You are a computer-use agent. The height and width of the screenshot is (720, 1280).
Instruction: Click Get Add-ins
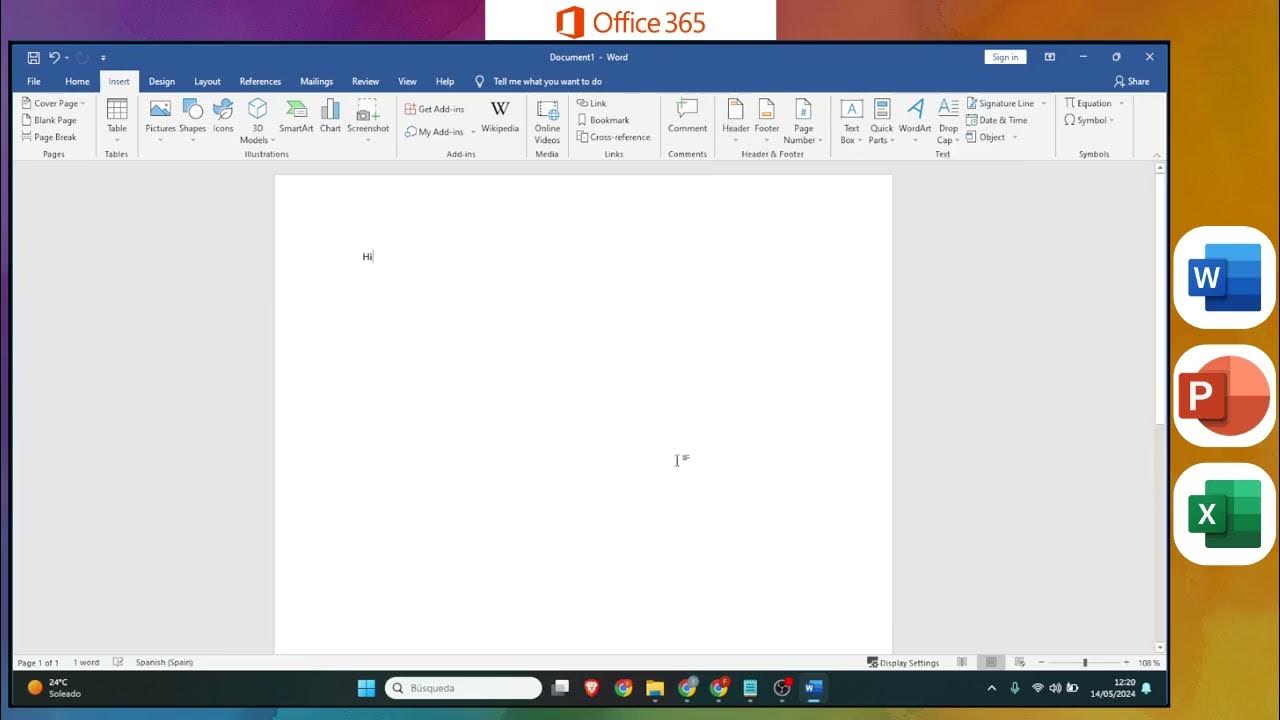434,109
